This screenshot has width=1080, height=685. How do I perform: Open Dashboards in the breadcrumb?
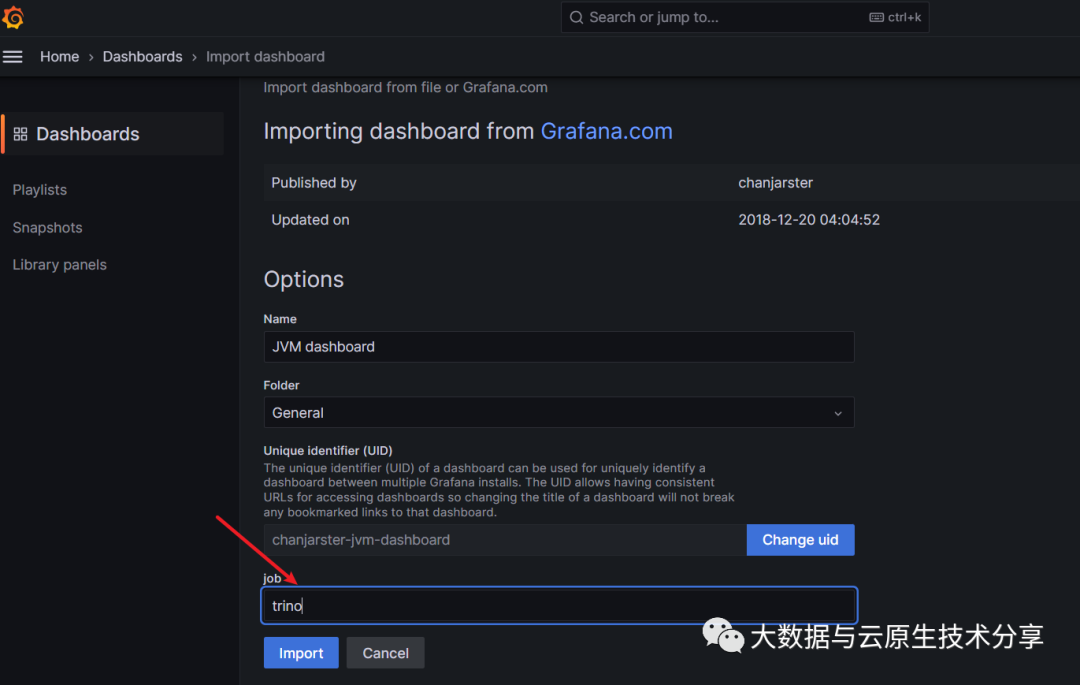(143, 56)
